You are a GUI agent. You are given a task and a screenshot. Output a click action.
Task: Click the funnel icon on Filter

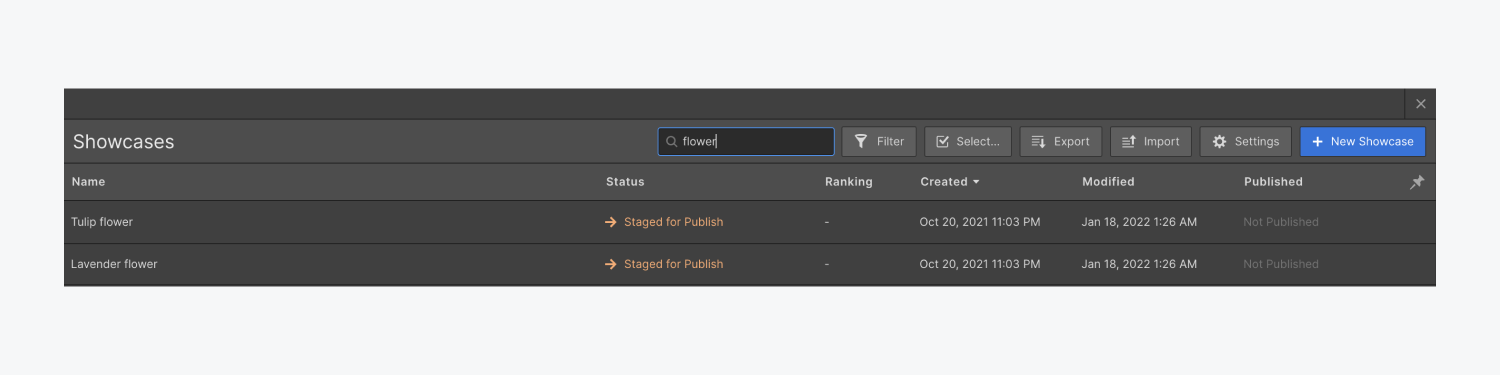pyautogui.click(x=861, y=142)
